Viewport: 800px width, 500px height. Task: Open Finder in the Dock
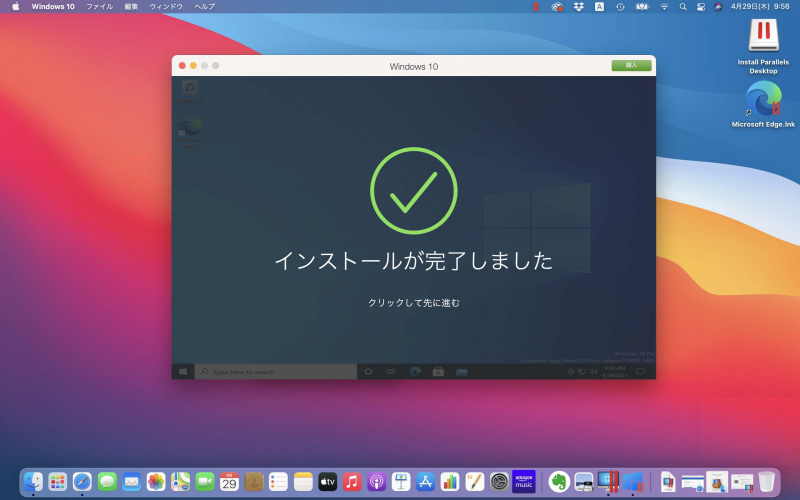[x=33, y=481]
